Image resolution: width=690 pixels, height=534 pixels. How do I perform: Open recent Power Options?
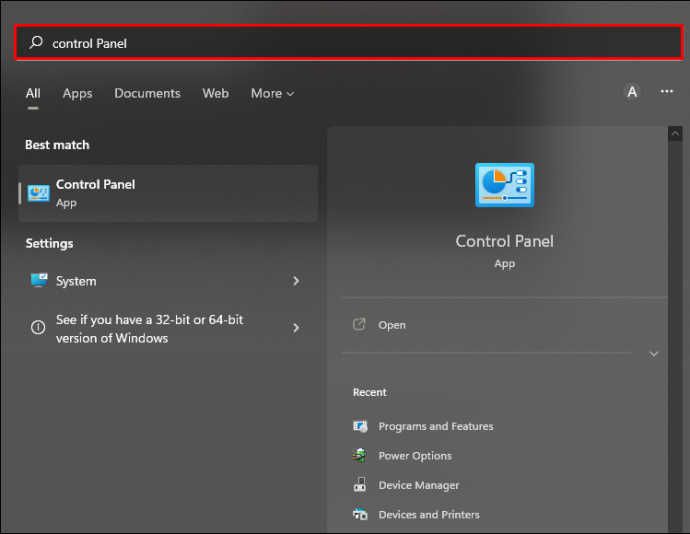click(x=415, y=456)
